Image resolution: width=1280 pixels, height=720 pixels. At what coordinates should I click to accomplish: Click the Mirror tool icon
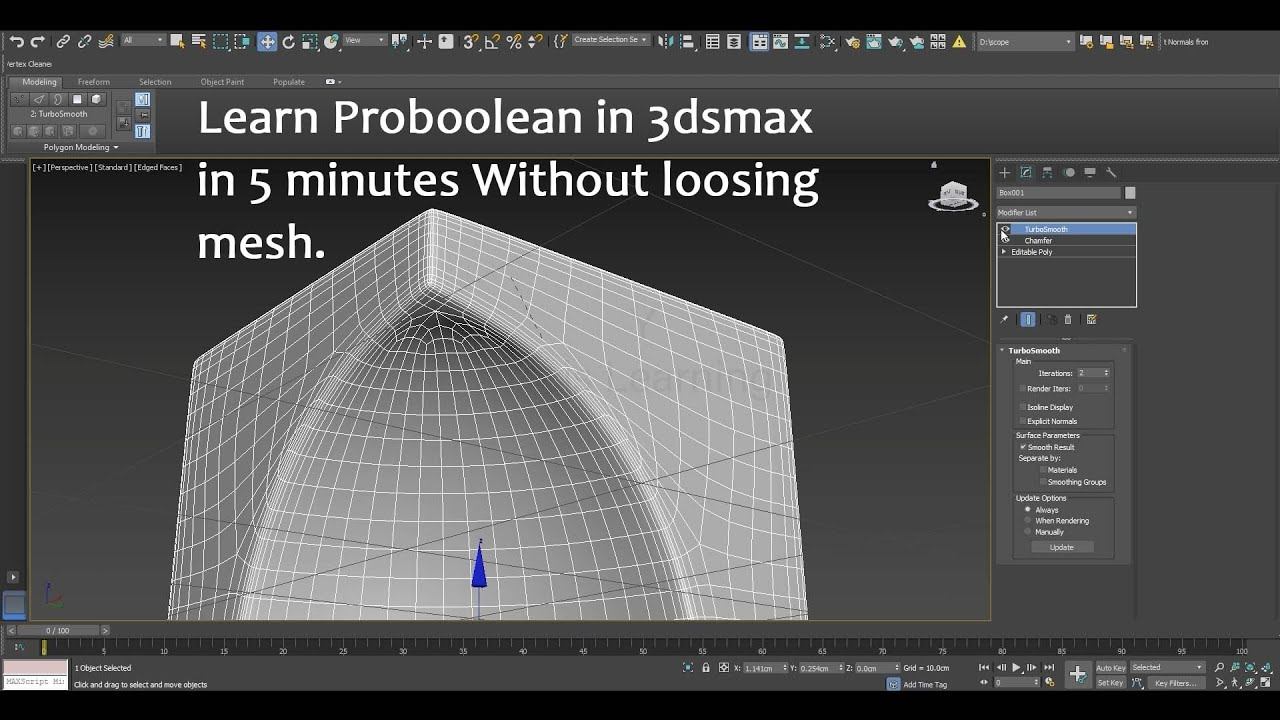pyautogui.click(x=665, y=41)
